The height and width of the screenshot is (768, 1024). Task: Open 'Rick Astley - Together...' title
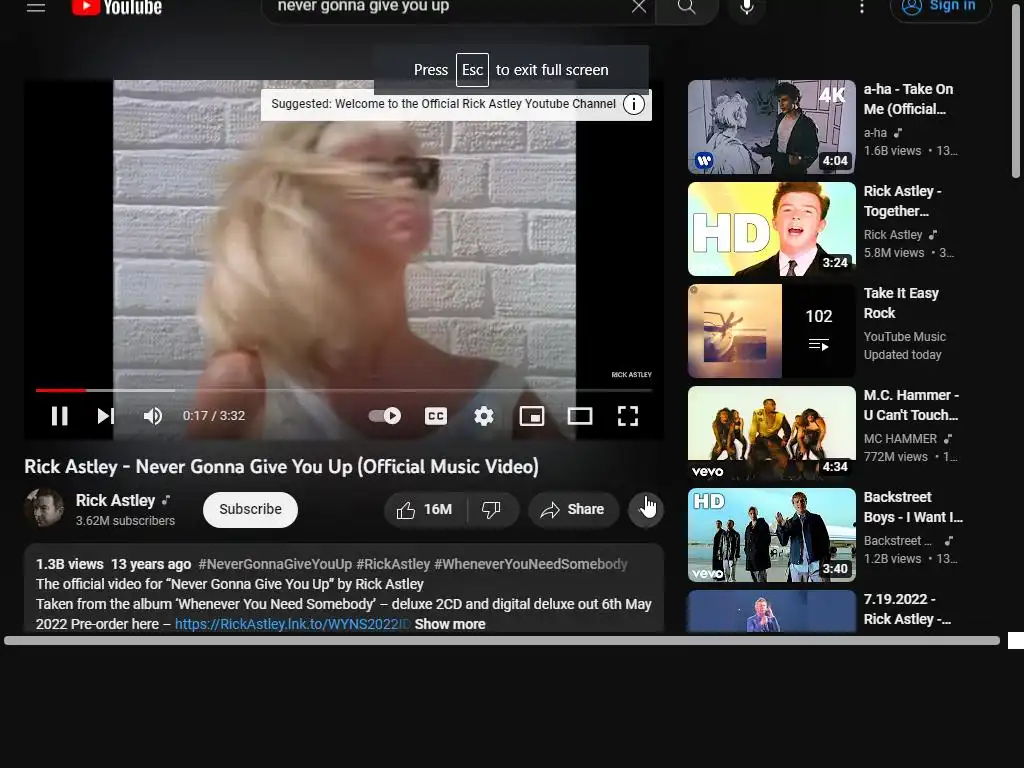click(x=903, y=201)
